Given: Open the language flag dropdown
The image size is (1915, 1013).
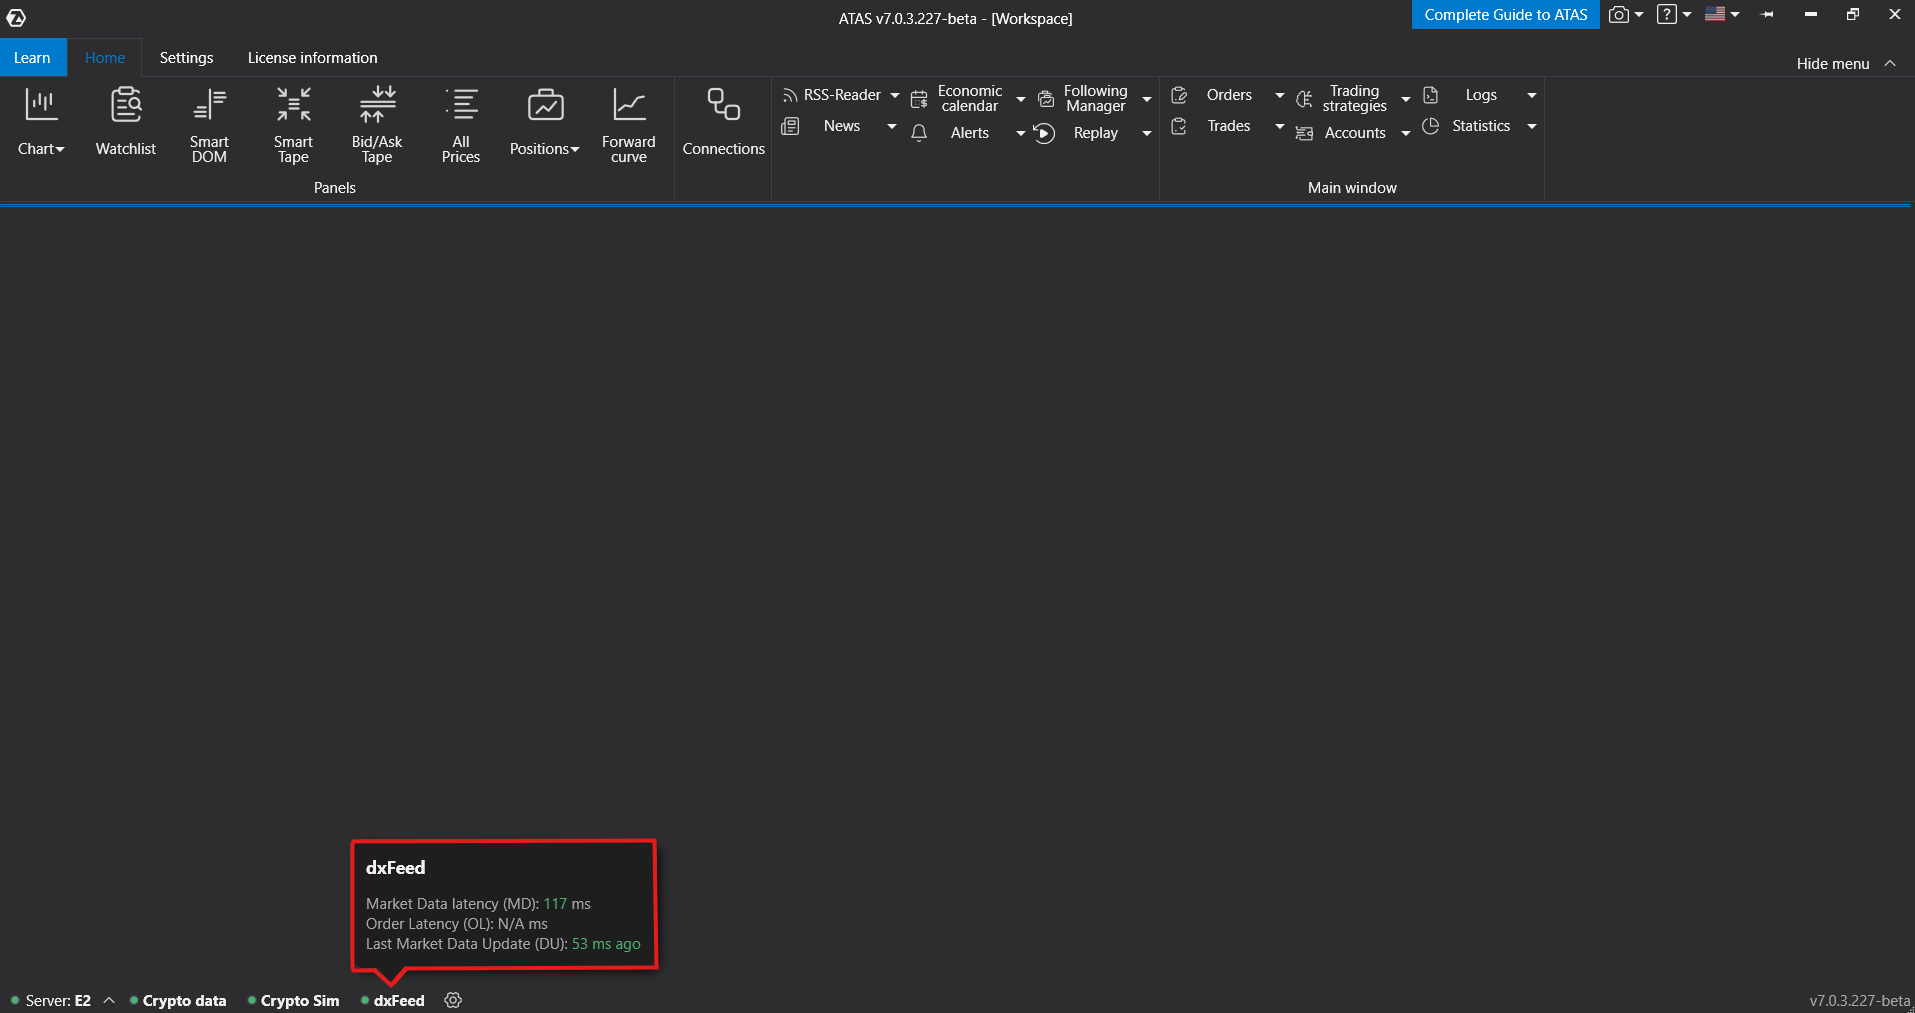Looking at the screenshot, I should [1722, 14].
